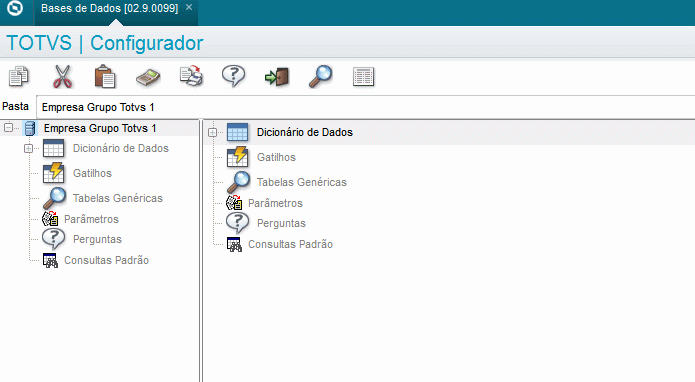
Task: Switch to Bases de Dados tab
Action: tap(109, 8)
